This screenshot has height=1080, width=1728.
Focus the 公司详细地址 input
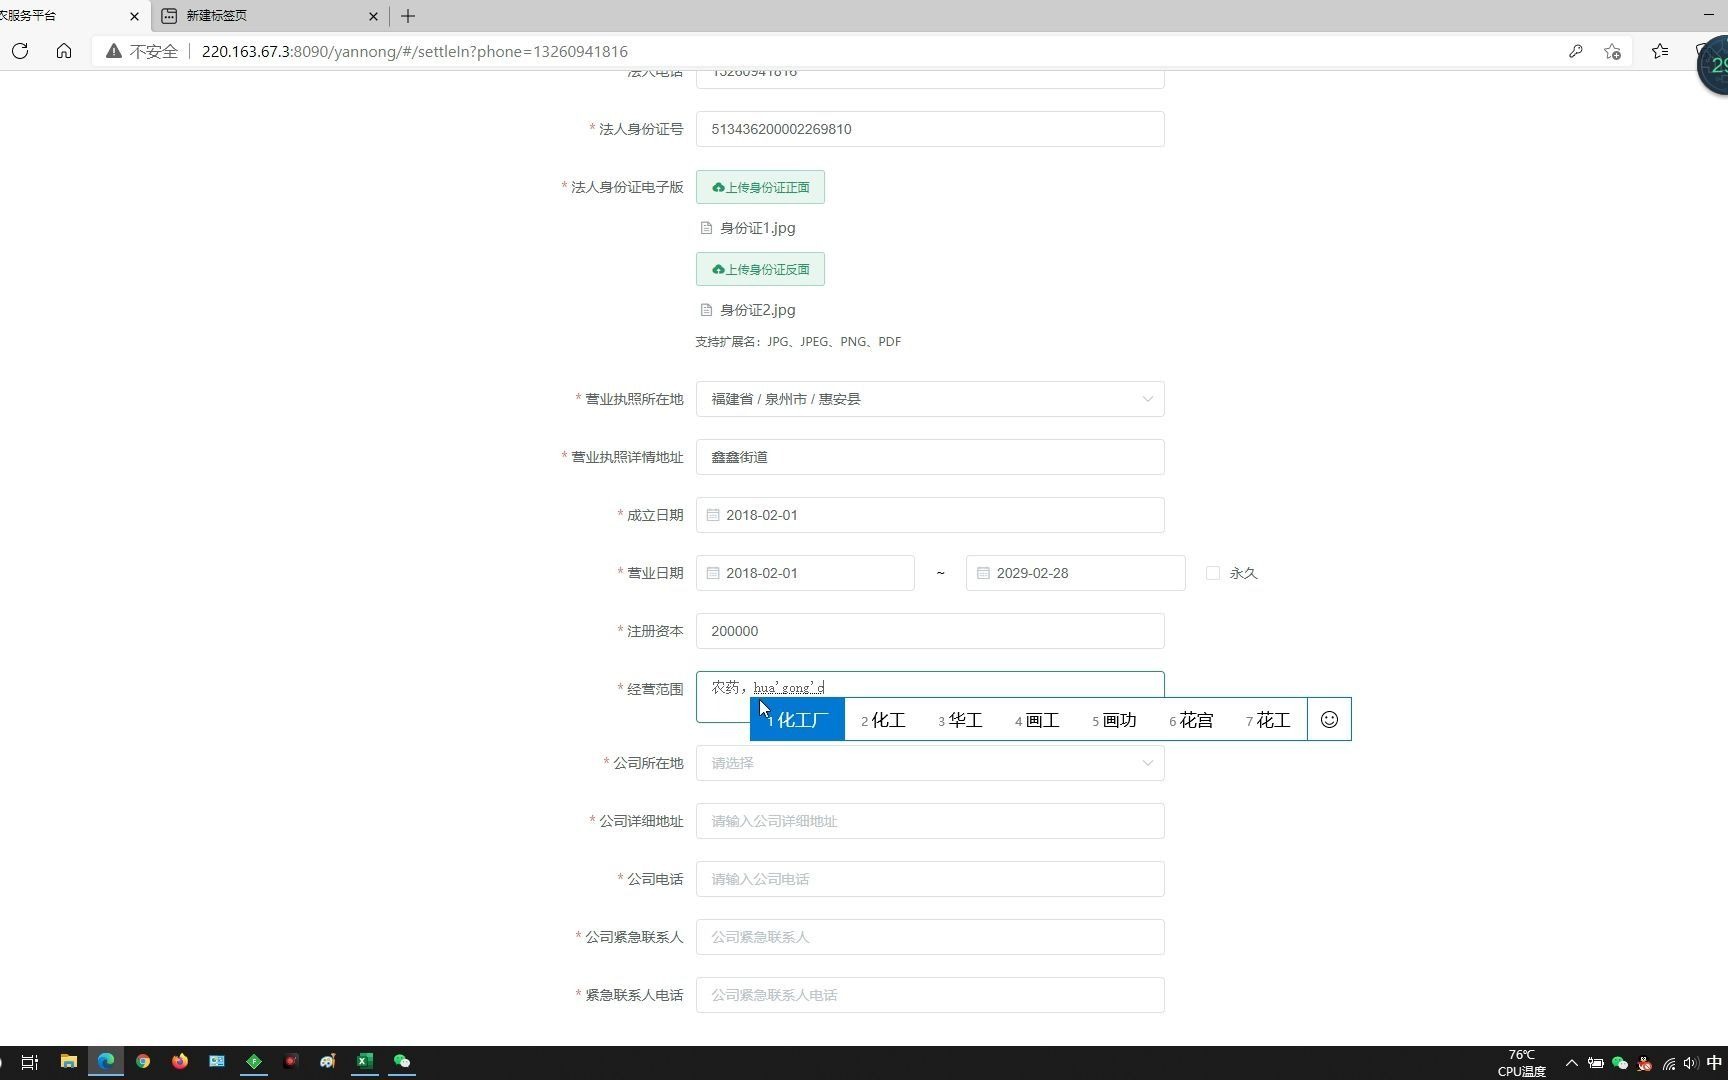pyautogui.click(x=930, y=821)
